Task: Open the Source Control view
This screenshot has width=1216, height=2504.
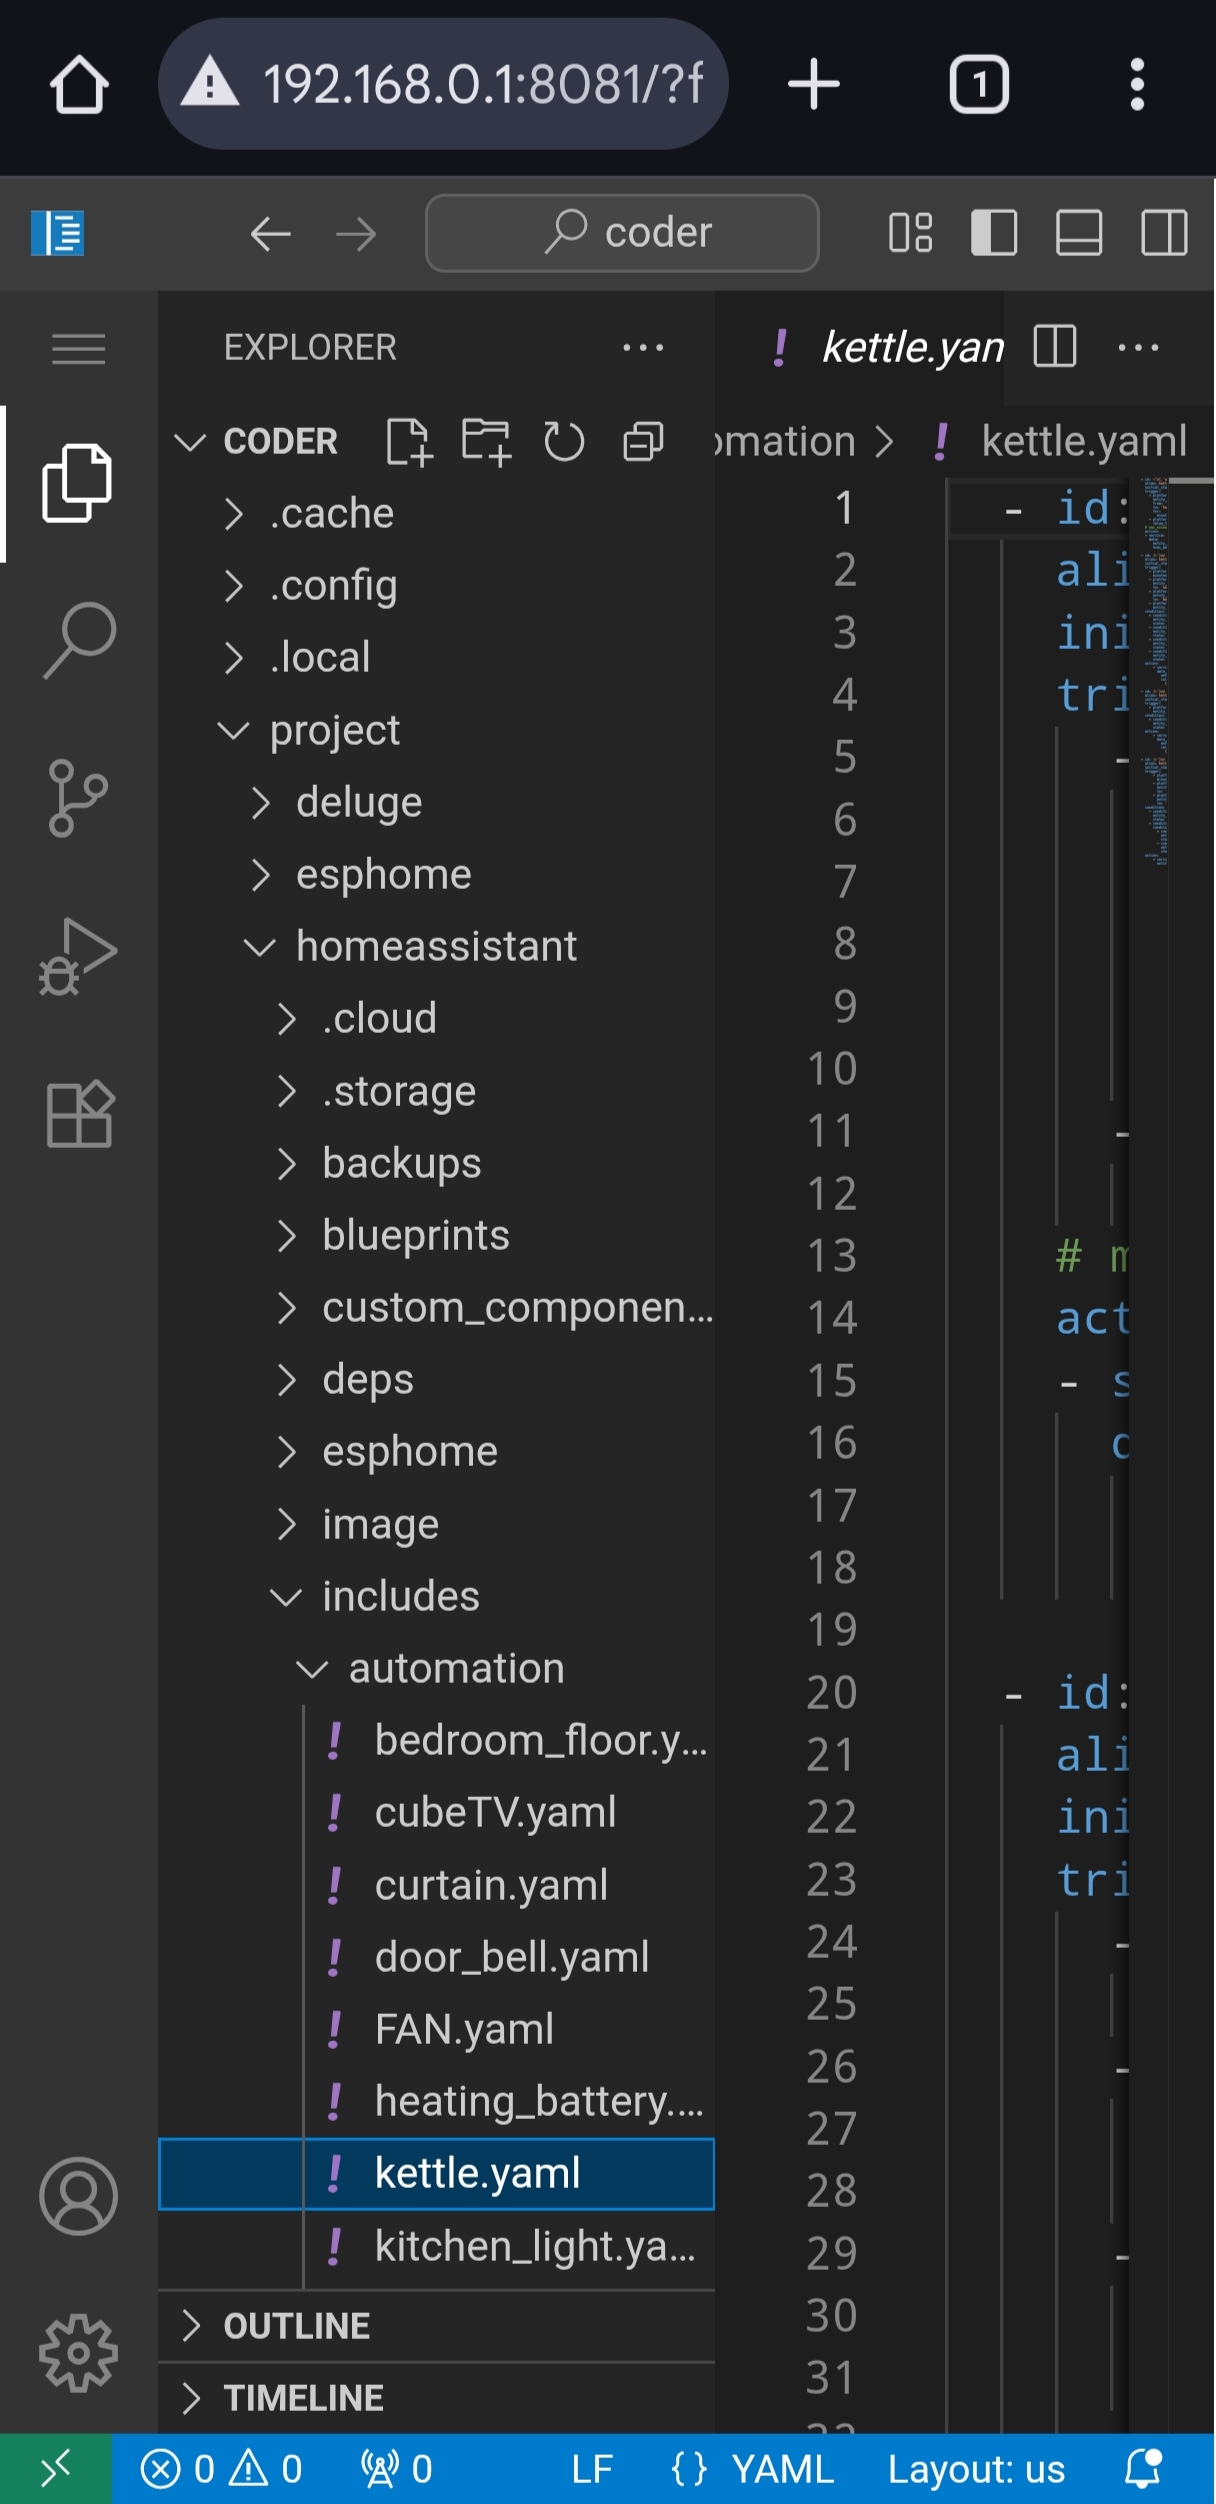Action: click(x=78, y=797)
